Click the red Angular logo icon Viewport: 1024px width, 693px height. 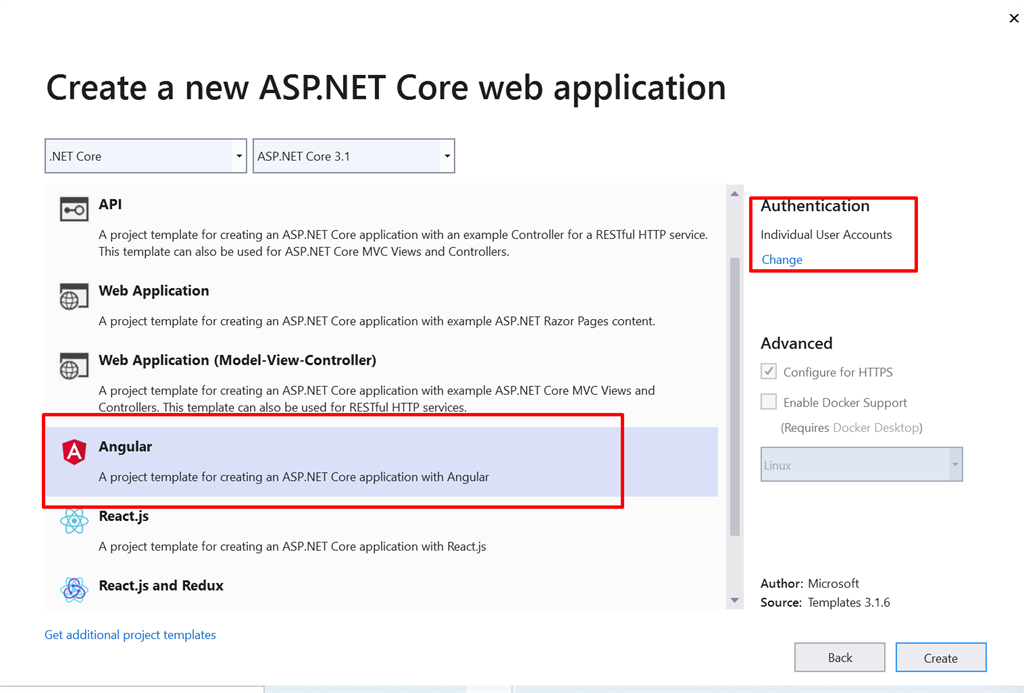click(x=74, y=452)
